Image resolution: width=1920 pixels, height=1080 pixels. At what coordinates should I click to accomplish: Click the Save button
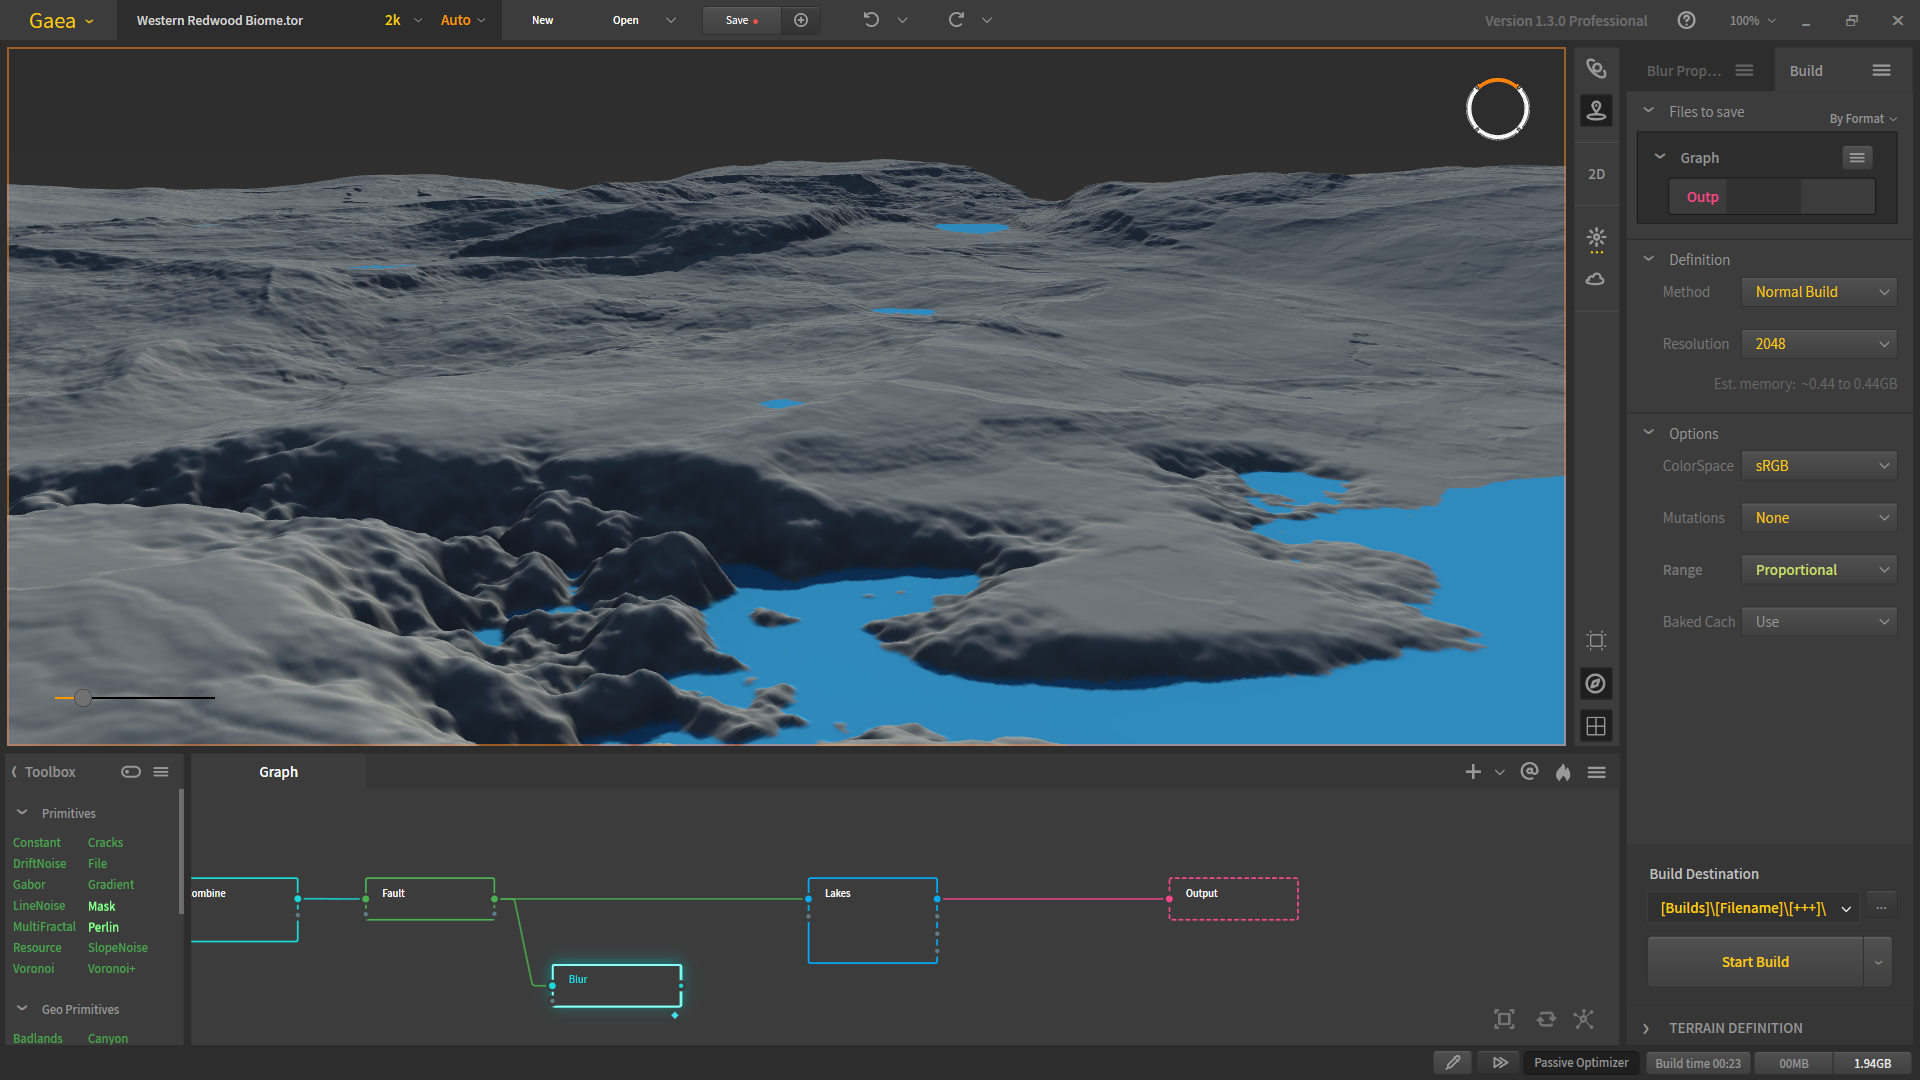[740, 20]
